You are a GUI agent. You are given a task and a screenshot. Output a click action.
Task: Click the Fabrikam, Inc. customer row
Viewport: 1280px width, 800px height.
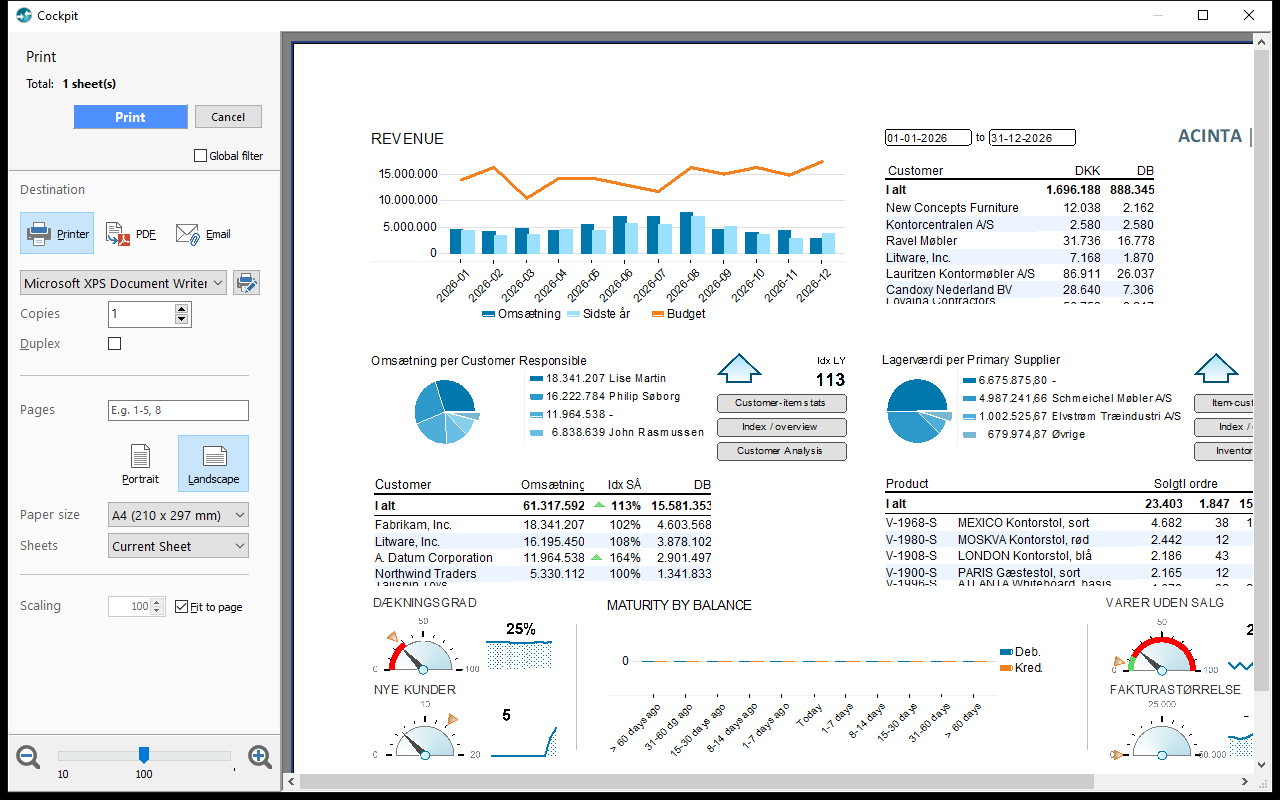pos(543,524)
